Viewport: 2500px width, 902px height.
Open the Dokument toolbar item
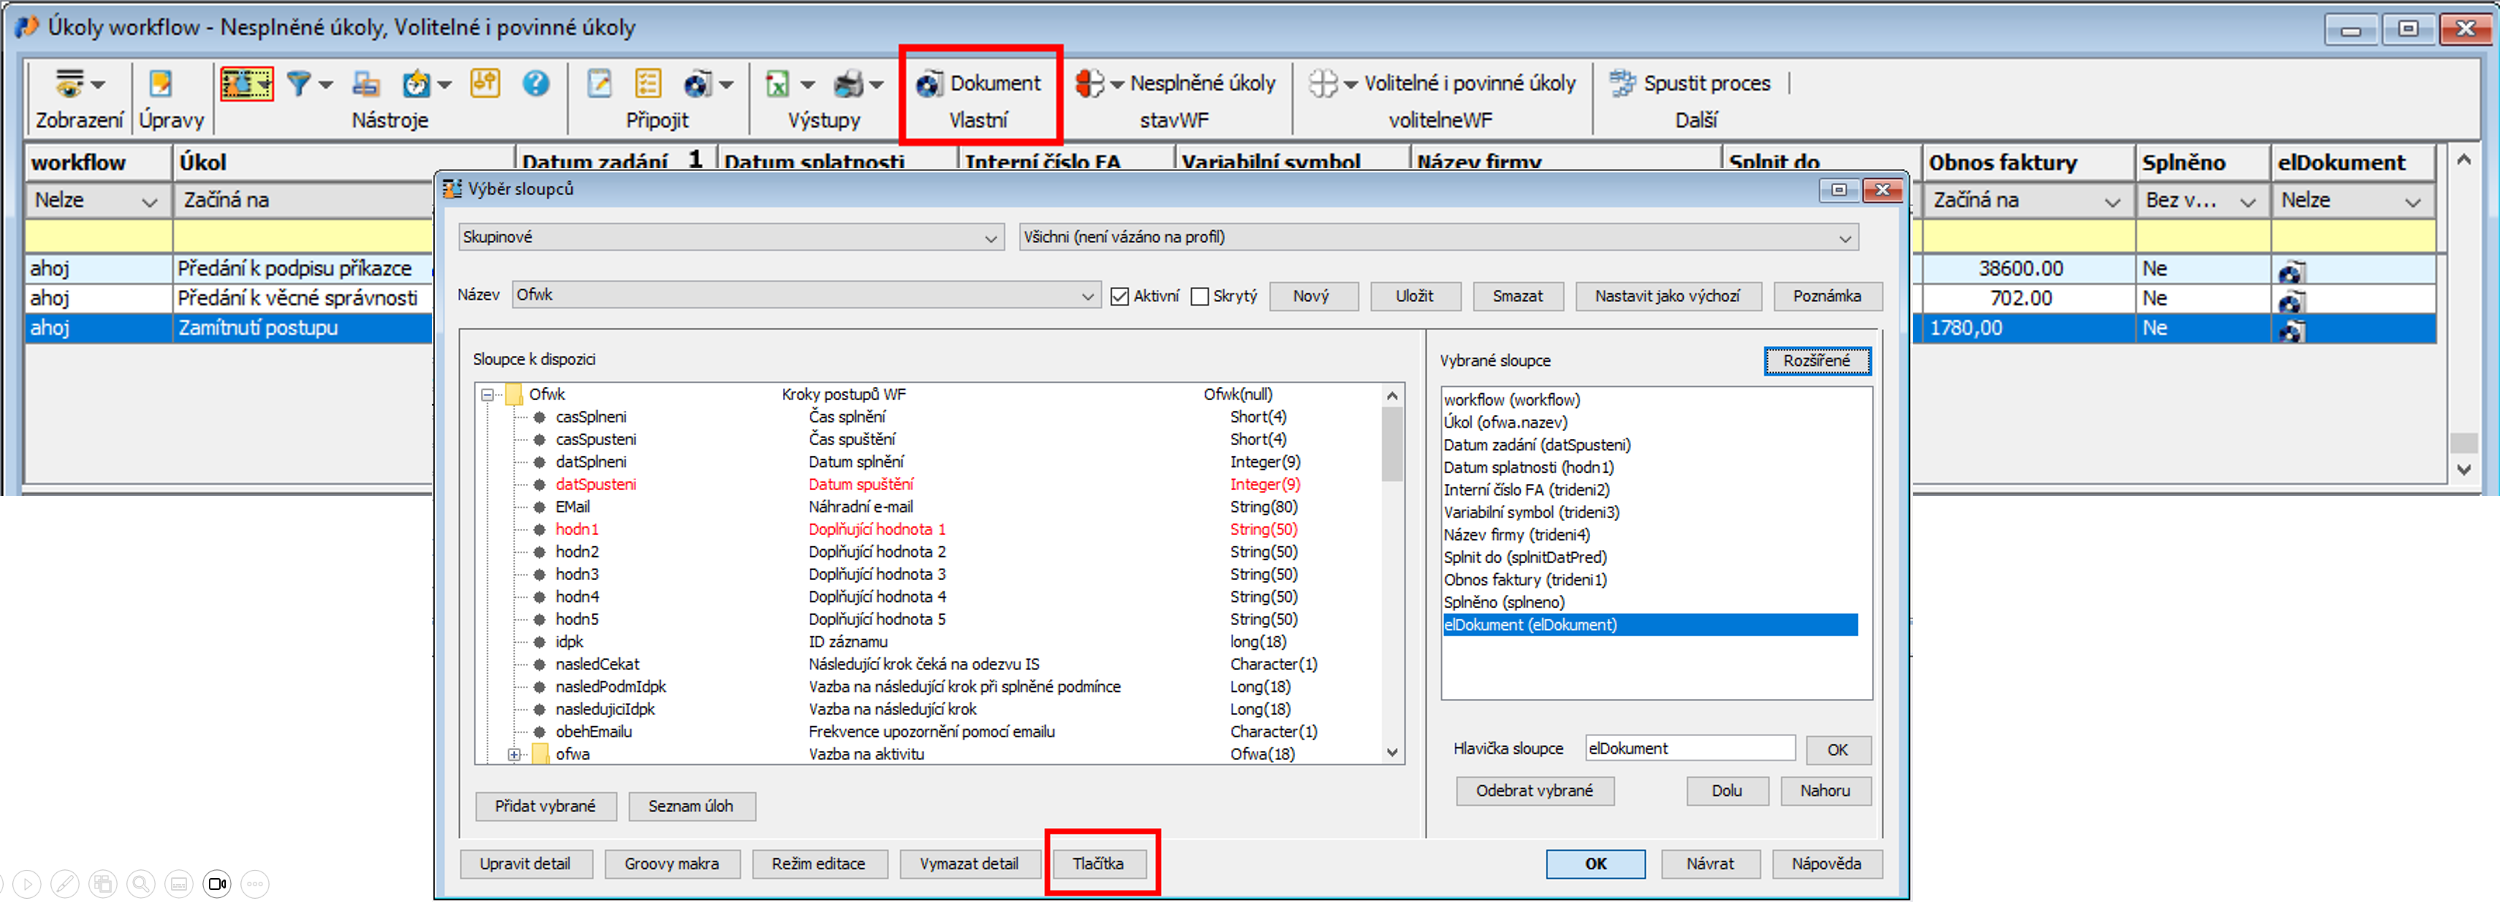click(x=979, y=84)
